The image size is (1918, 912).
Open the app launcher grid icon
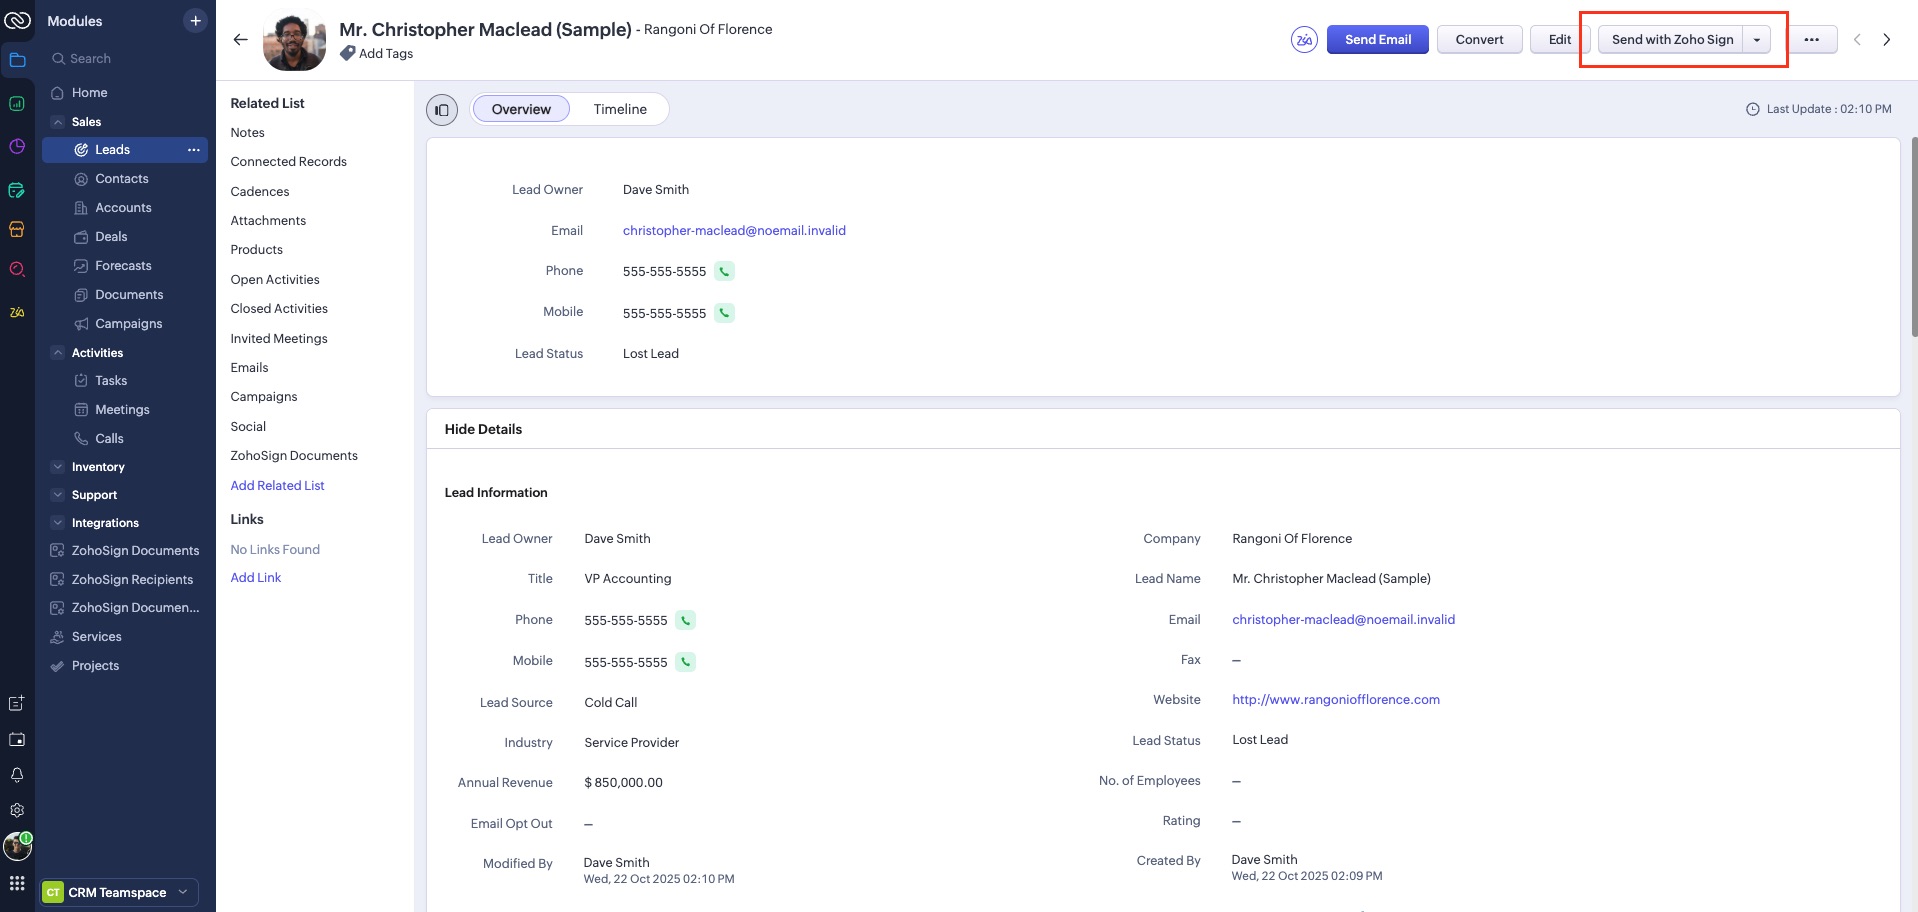[17, 883]
